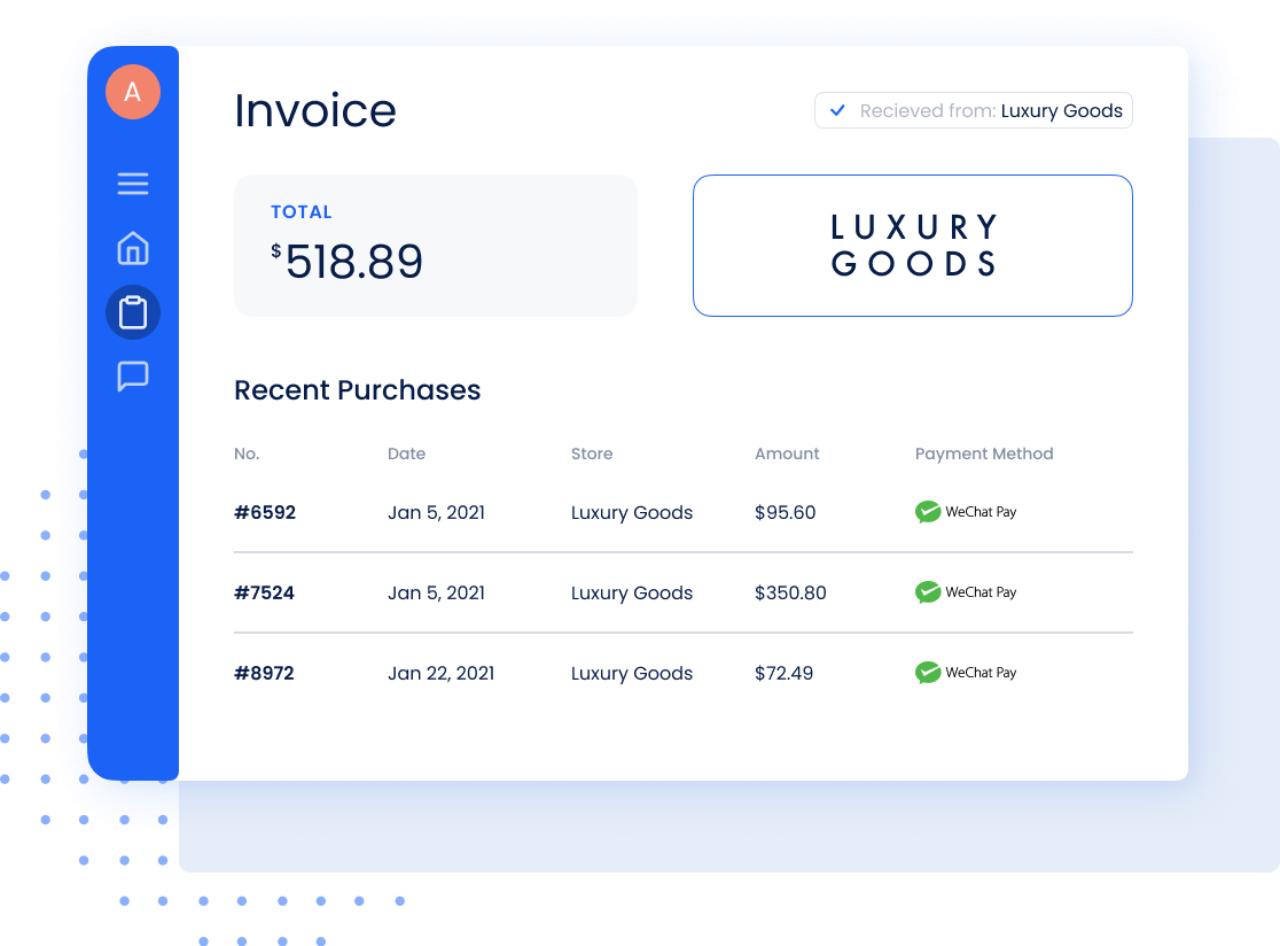The height and width of the screenshot is (946, 1280).
Task: Click the Jan 5, 2021 date for #7524
Action: [x=436, y=593]
